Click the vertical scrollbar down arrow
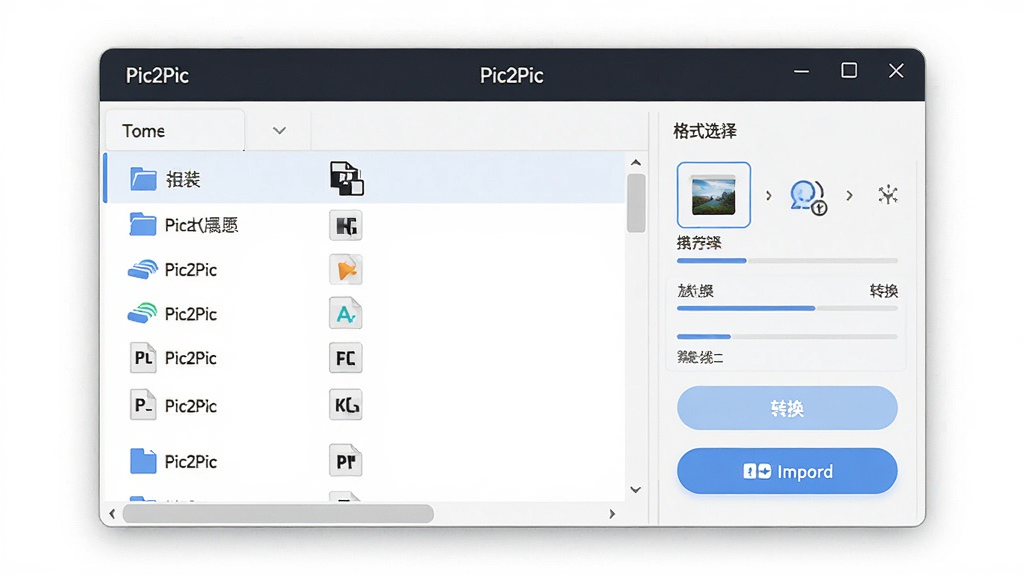The width and height of the screenshot is (1024, 576). [x=635, y=490]
